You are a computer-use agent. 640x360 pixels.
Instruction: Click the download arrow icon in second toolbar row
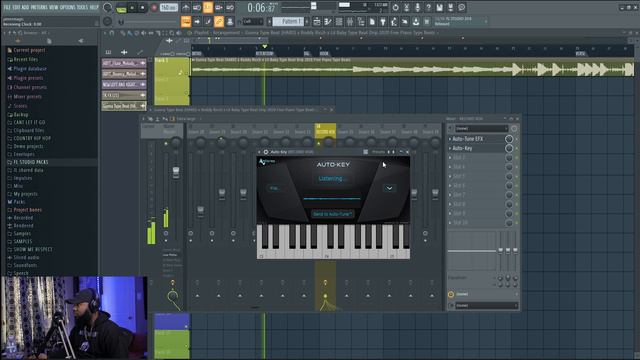tap(416, 22)
